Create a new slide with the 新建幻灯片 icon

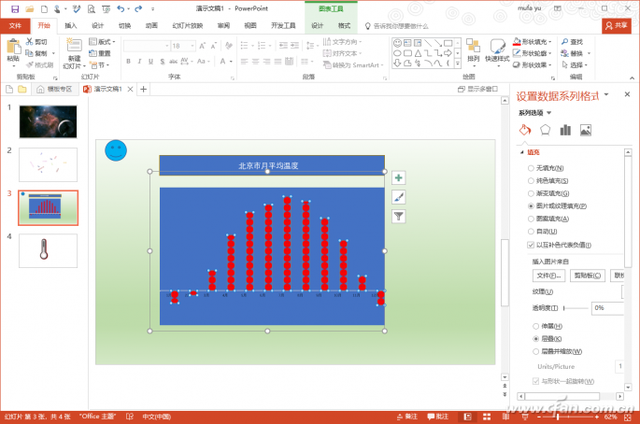pyautogui.click(x=74, y=45)
